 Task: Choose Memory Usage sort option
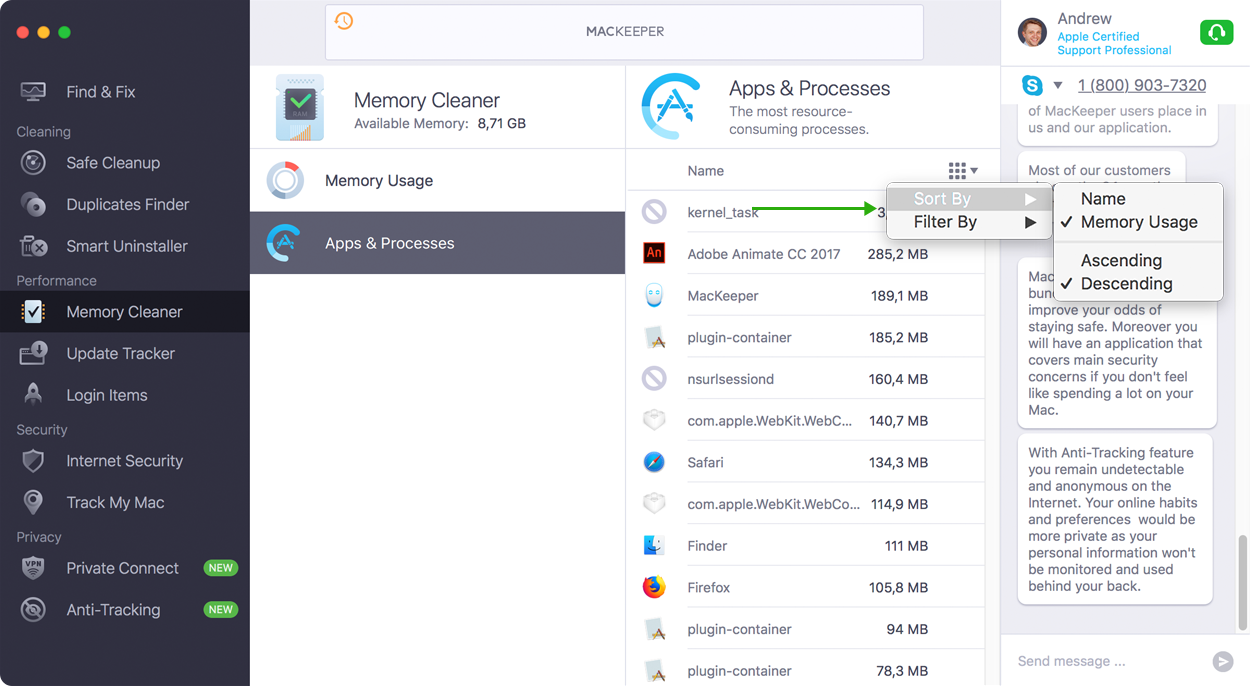tap(1138, 222)
